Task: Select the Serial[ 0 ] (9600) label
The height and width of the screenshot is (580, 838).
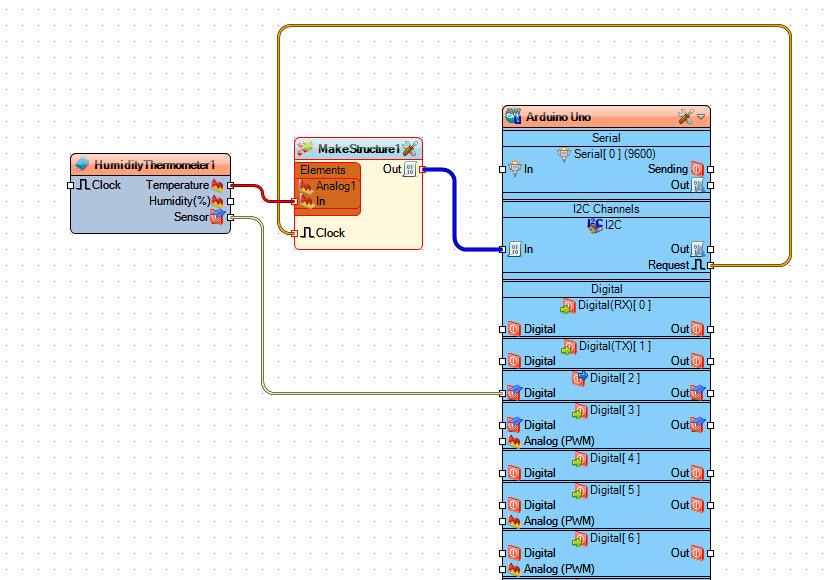Action: point(615,154)
